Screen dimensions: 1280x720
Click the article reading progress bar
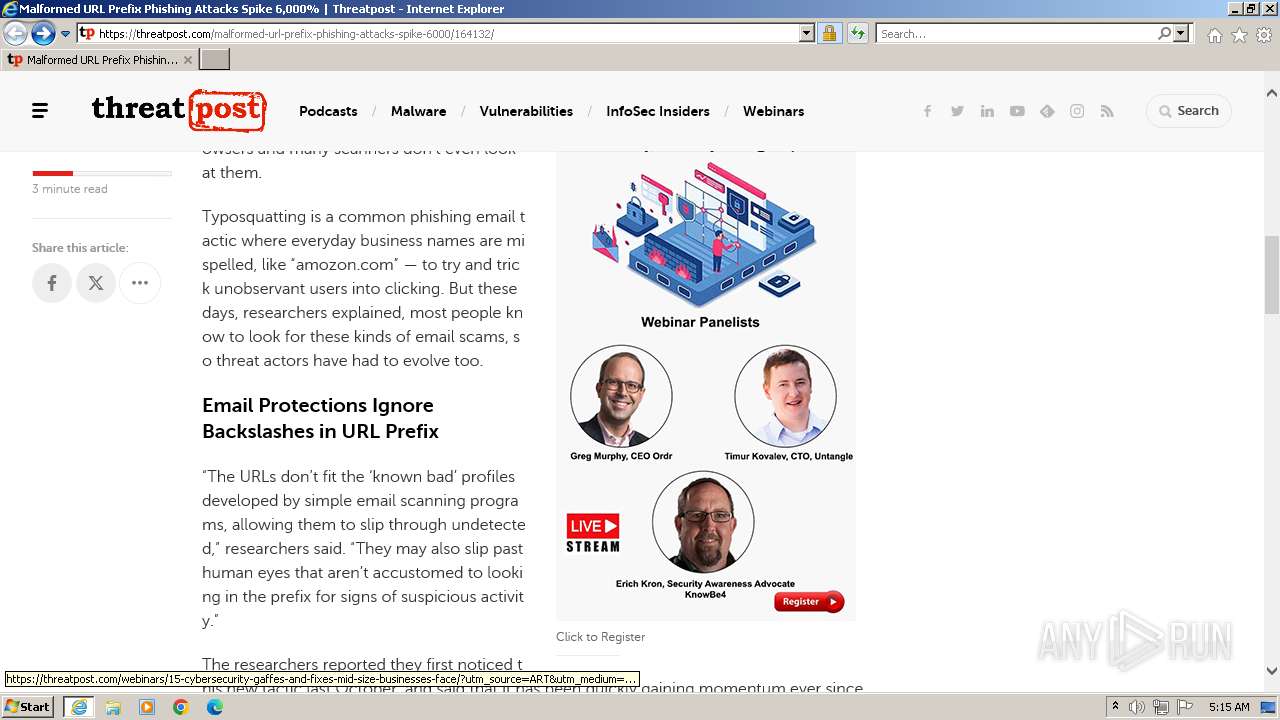pos(102,174)
